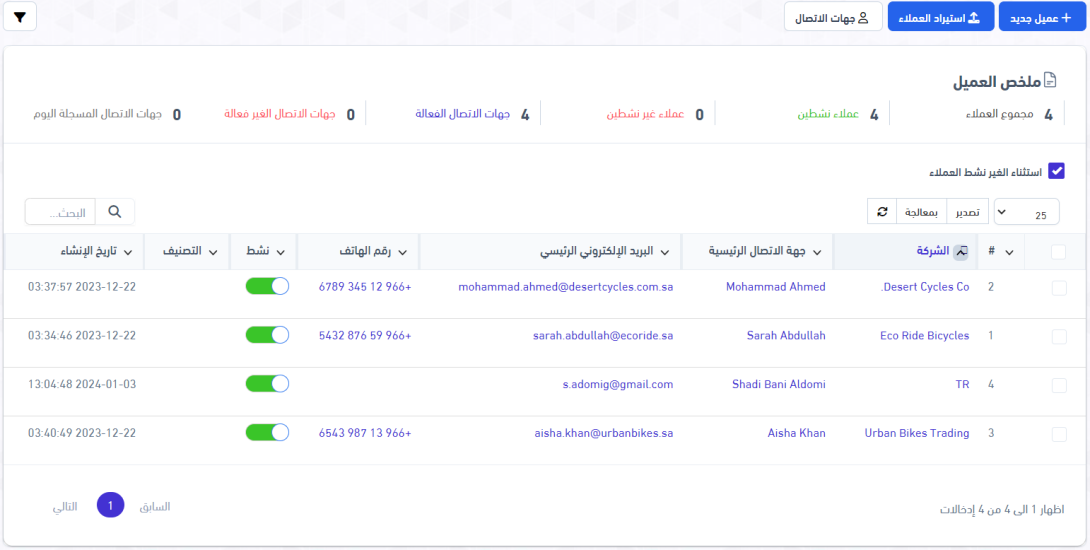Select the Eco Ride Bicycles row checkbox
The width and height of the screenshot is (1090, 550).
point(1059,337)
